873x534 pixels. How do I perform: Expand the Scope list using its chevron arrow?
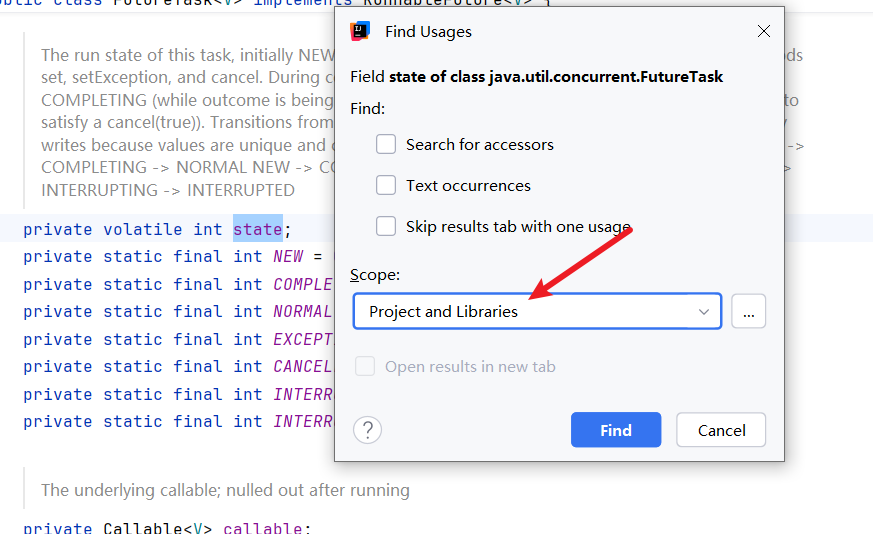click(704, 311)
